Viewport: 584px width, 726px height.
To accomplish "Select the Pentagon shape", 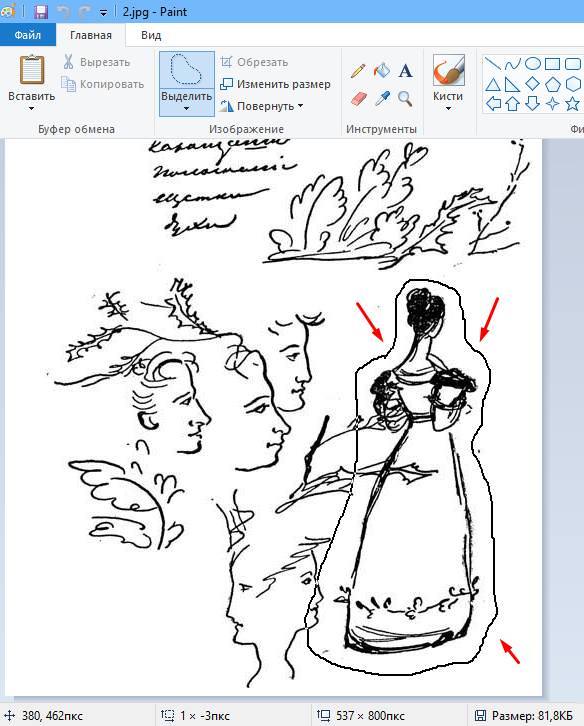I will tap(553, 84).
